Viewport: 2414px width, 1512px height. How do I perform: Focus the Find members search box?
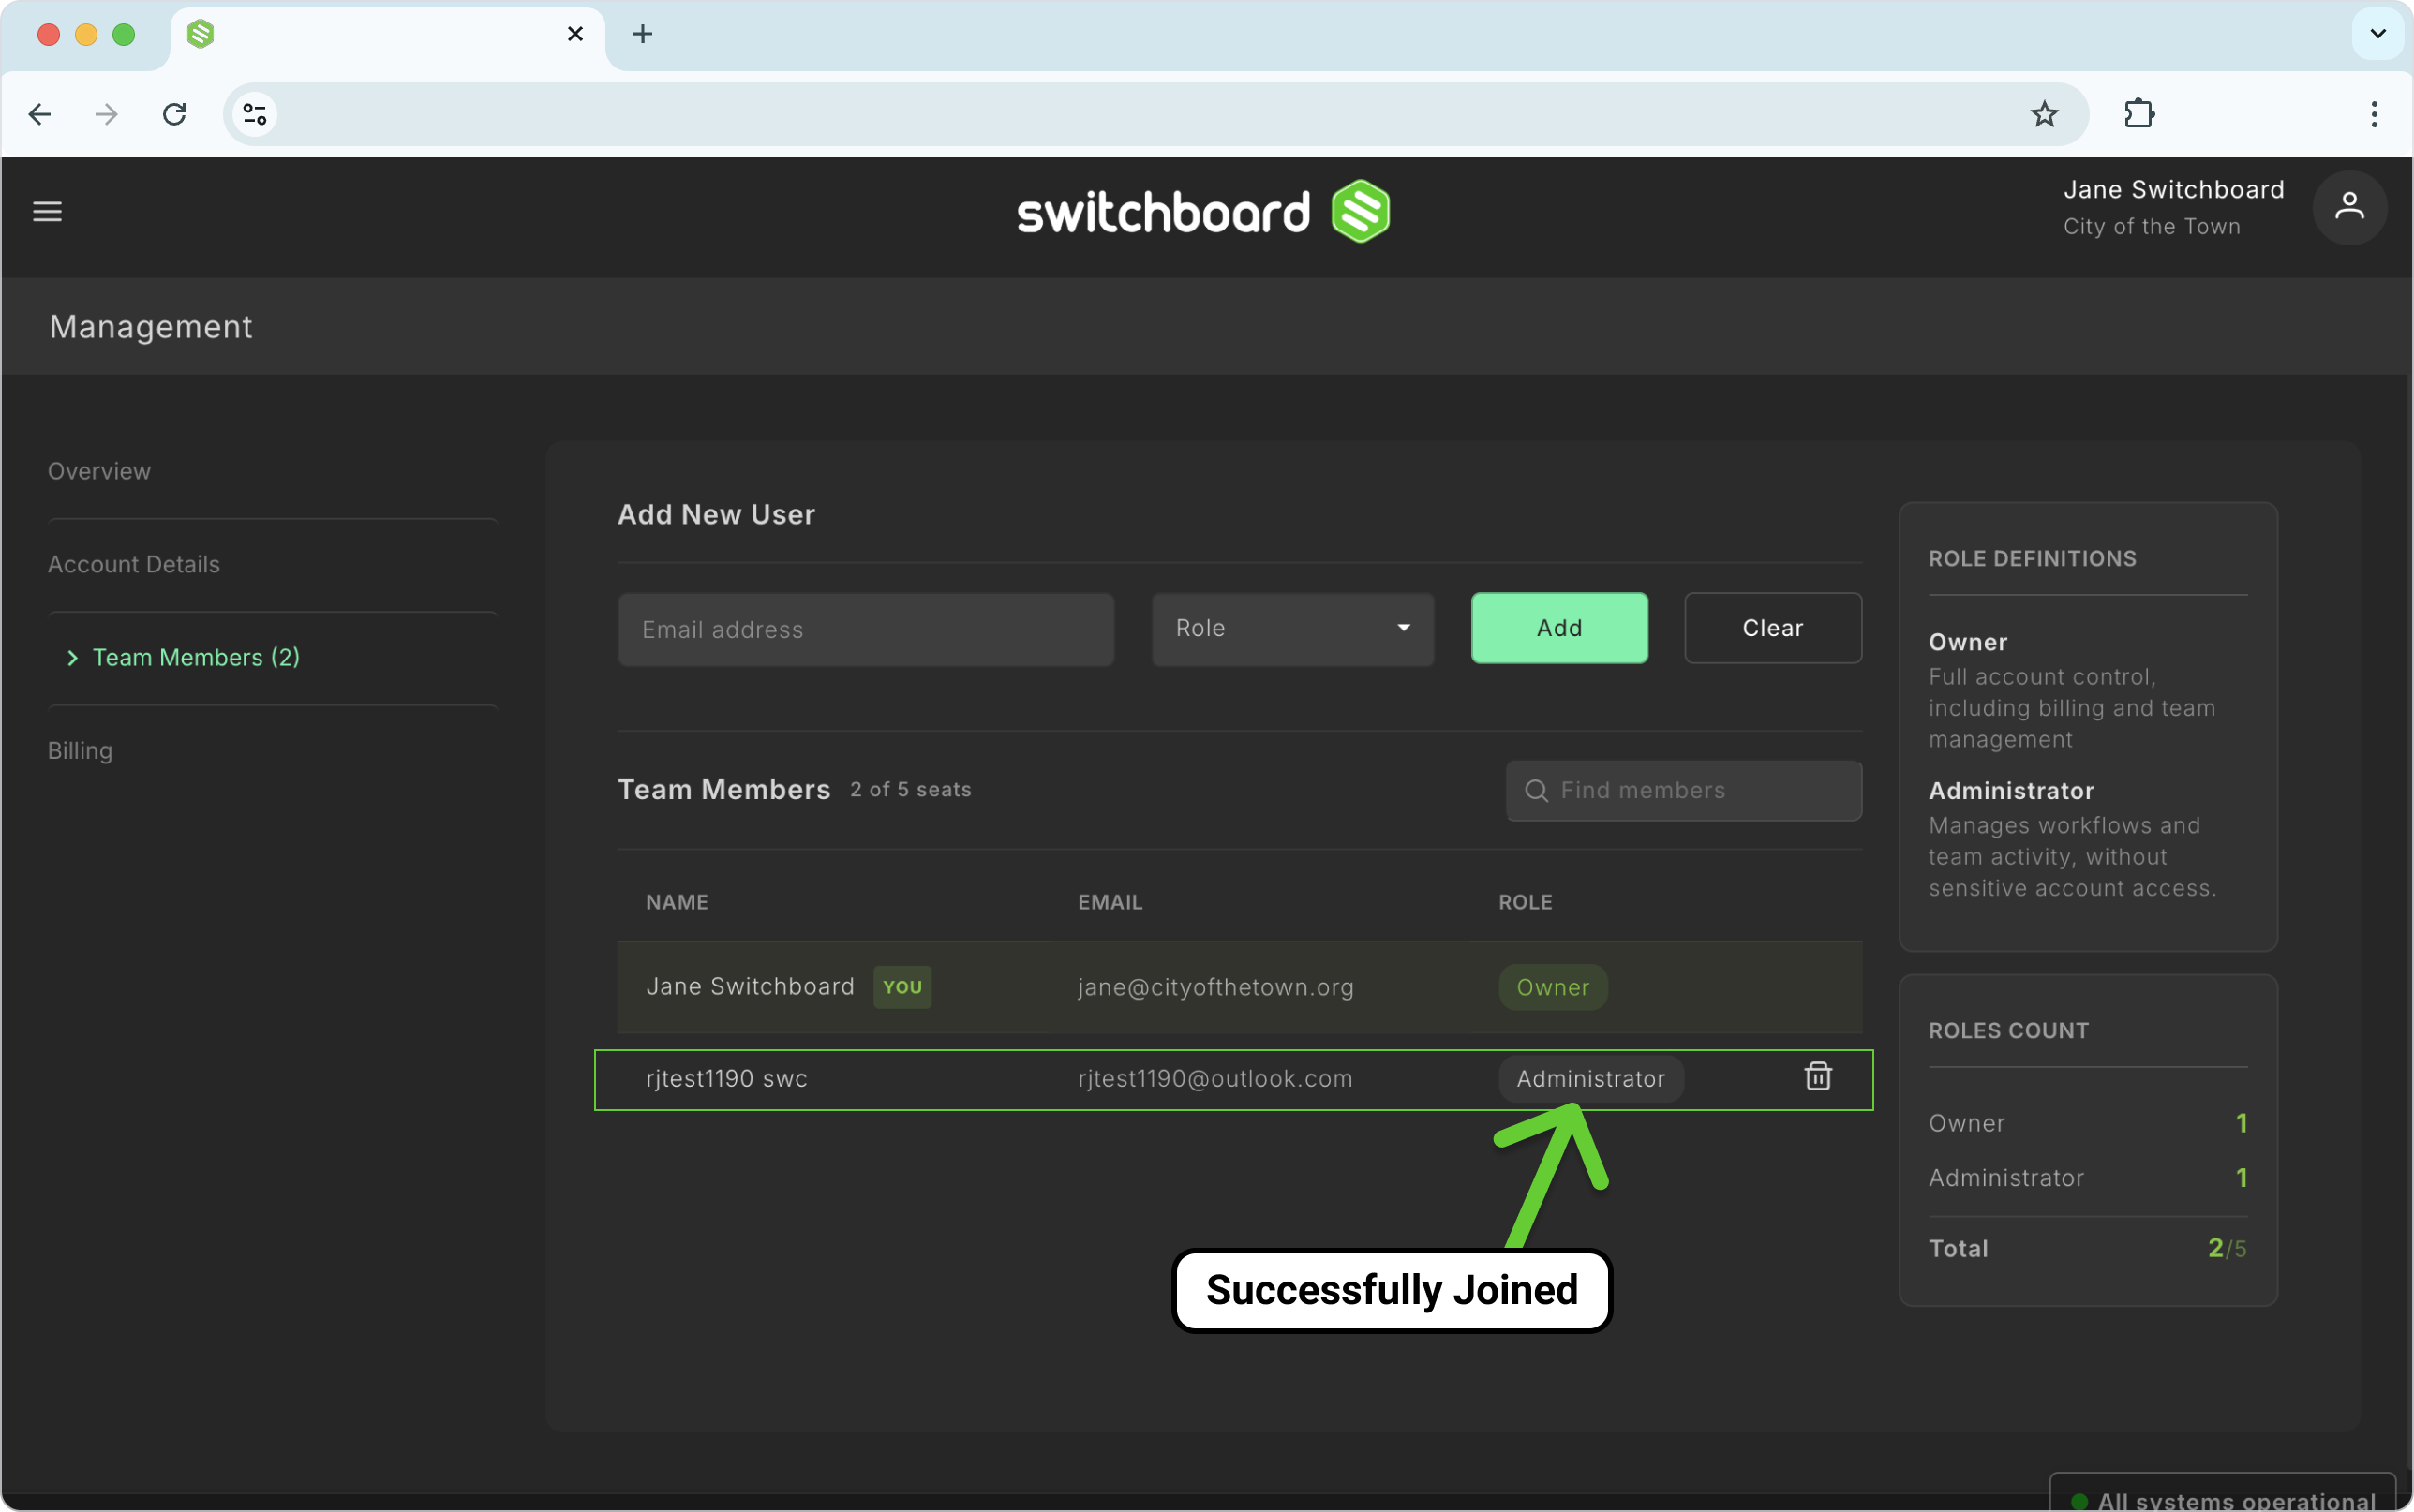1683,791
